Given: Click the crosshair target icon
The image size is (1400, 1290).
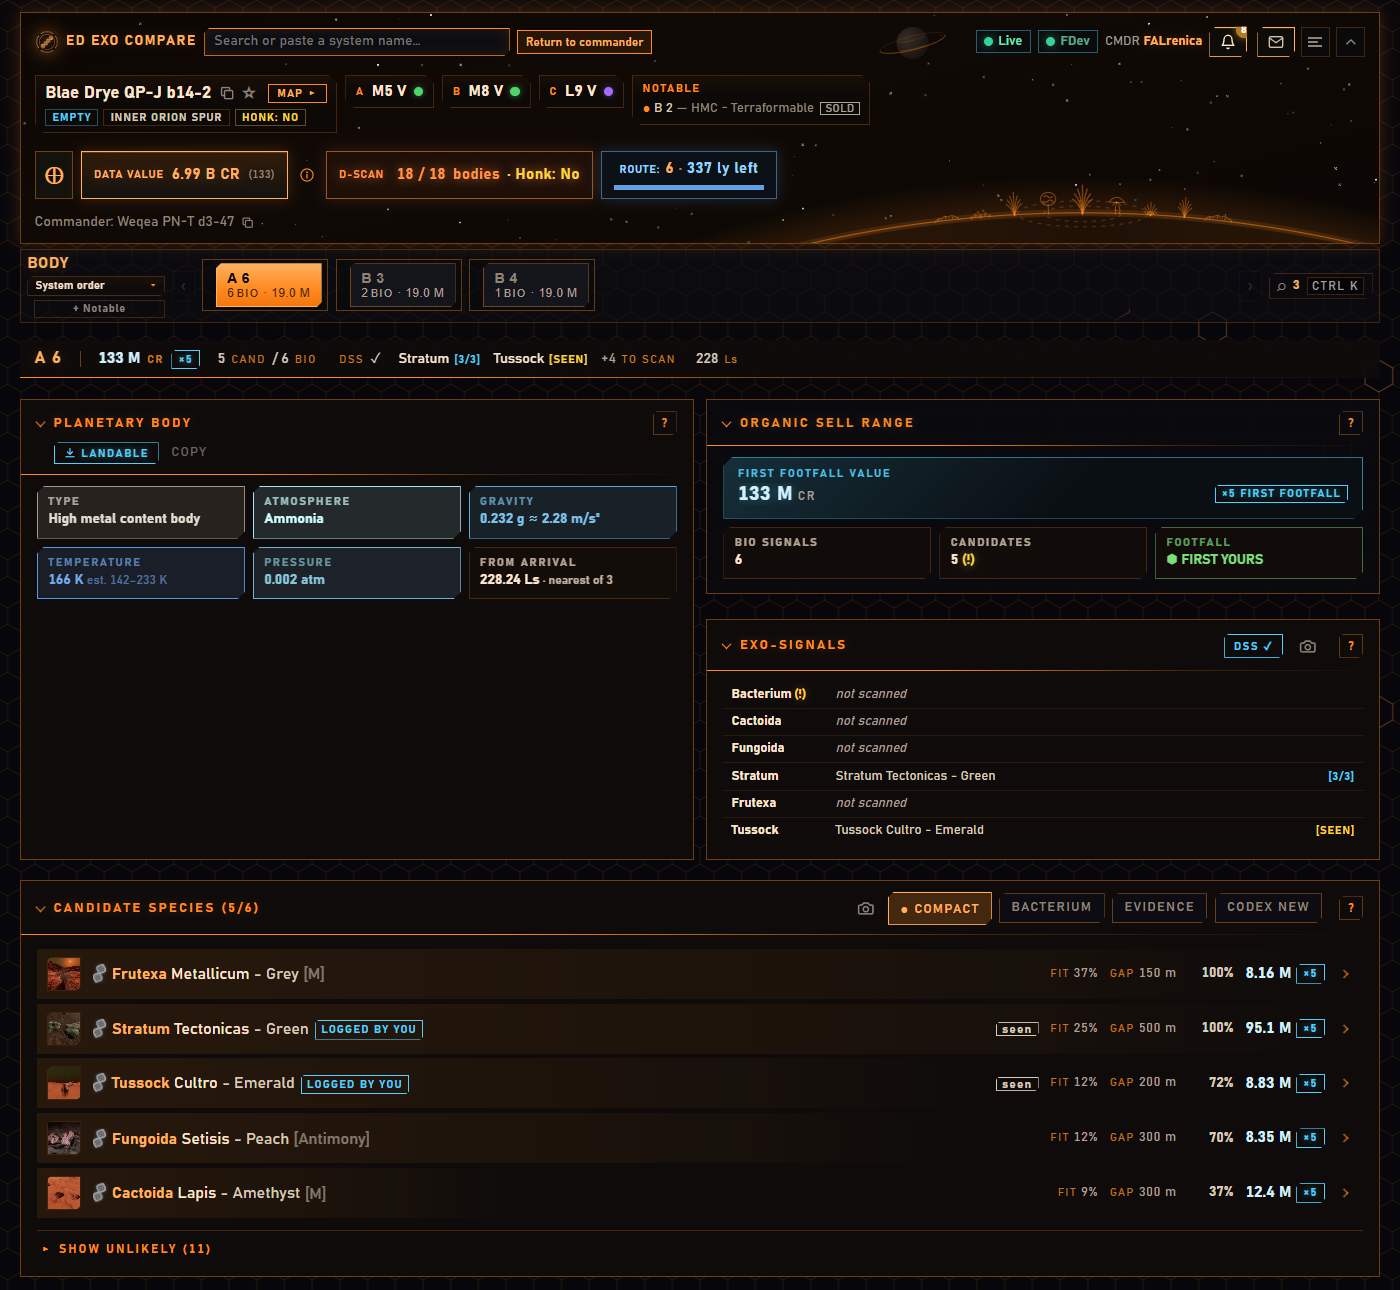Looking at the screenshot, I should click(54, 175).
